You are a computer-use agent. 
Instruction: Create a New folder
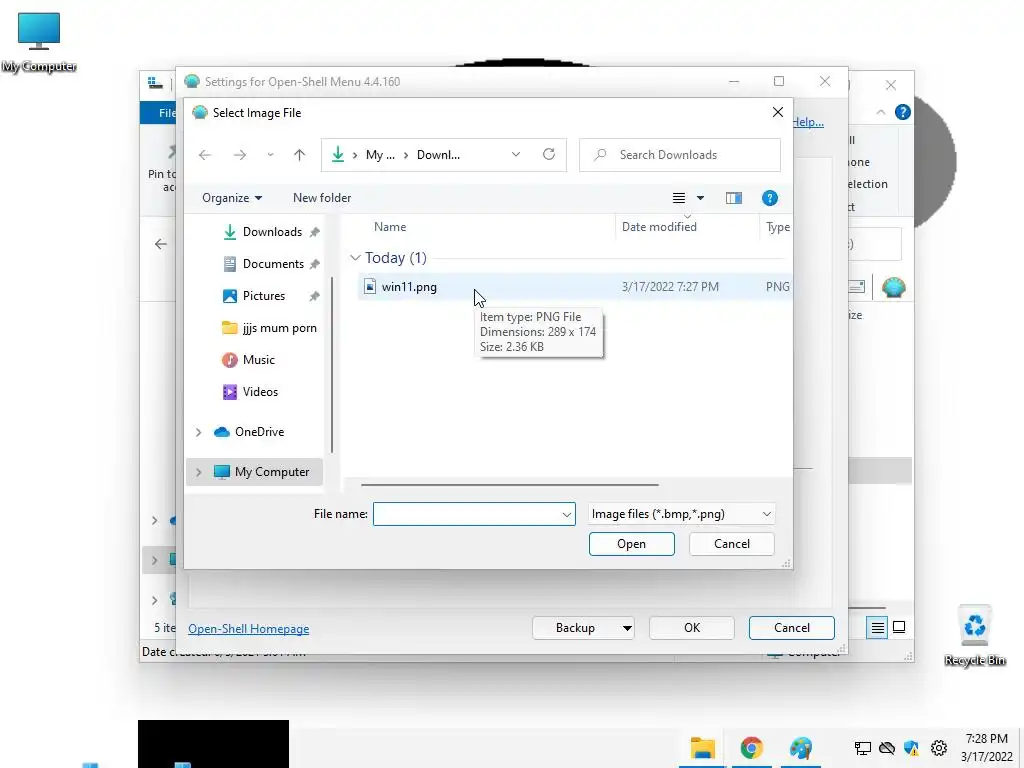point(322,198)
